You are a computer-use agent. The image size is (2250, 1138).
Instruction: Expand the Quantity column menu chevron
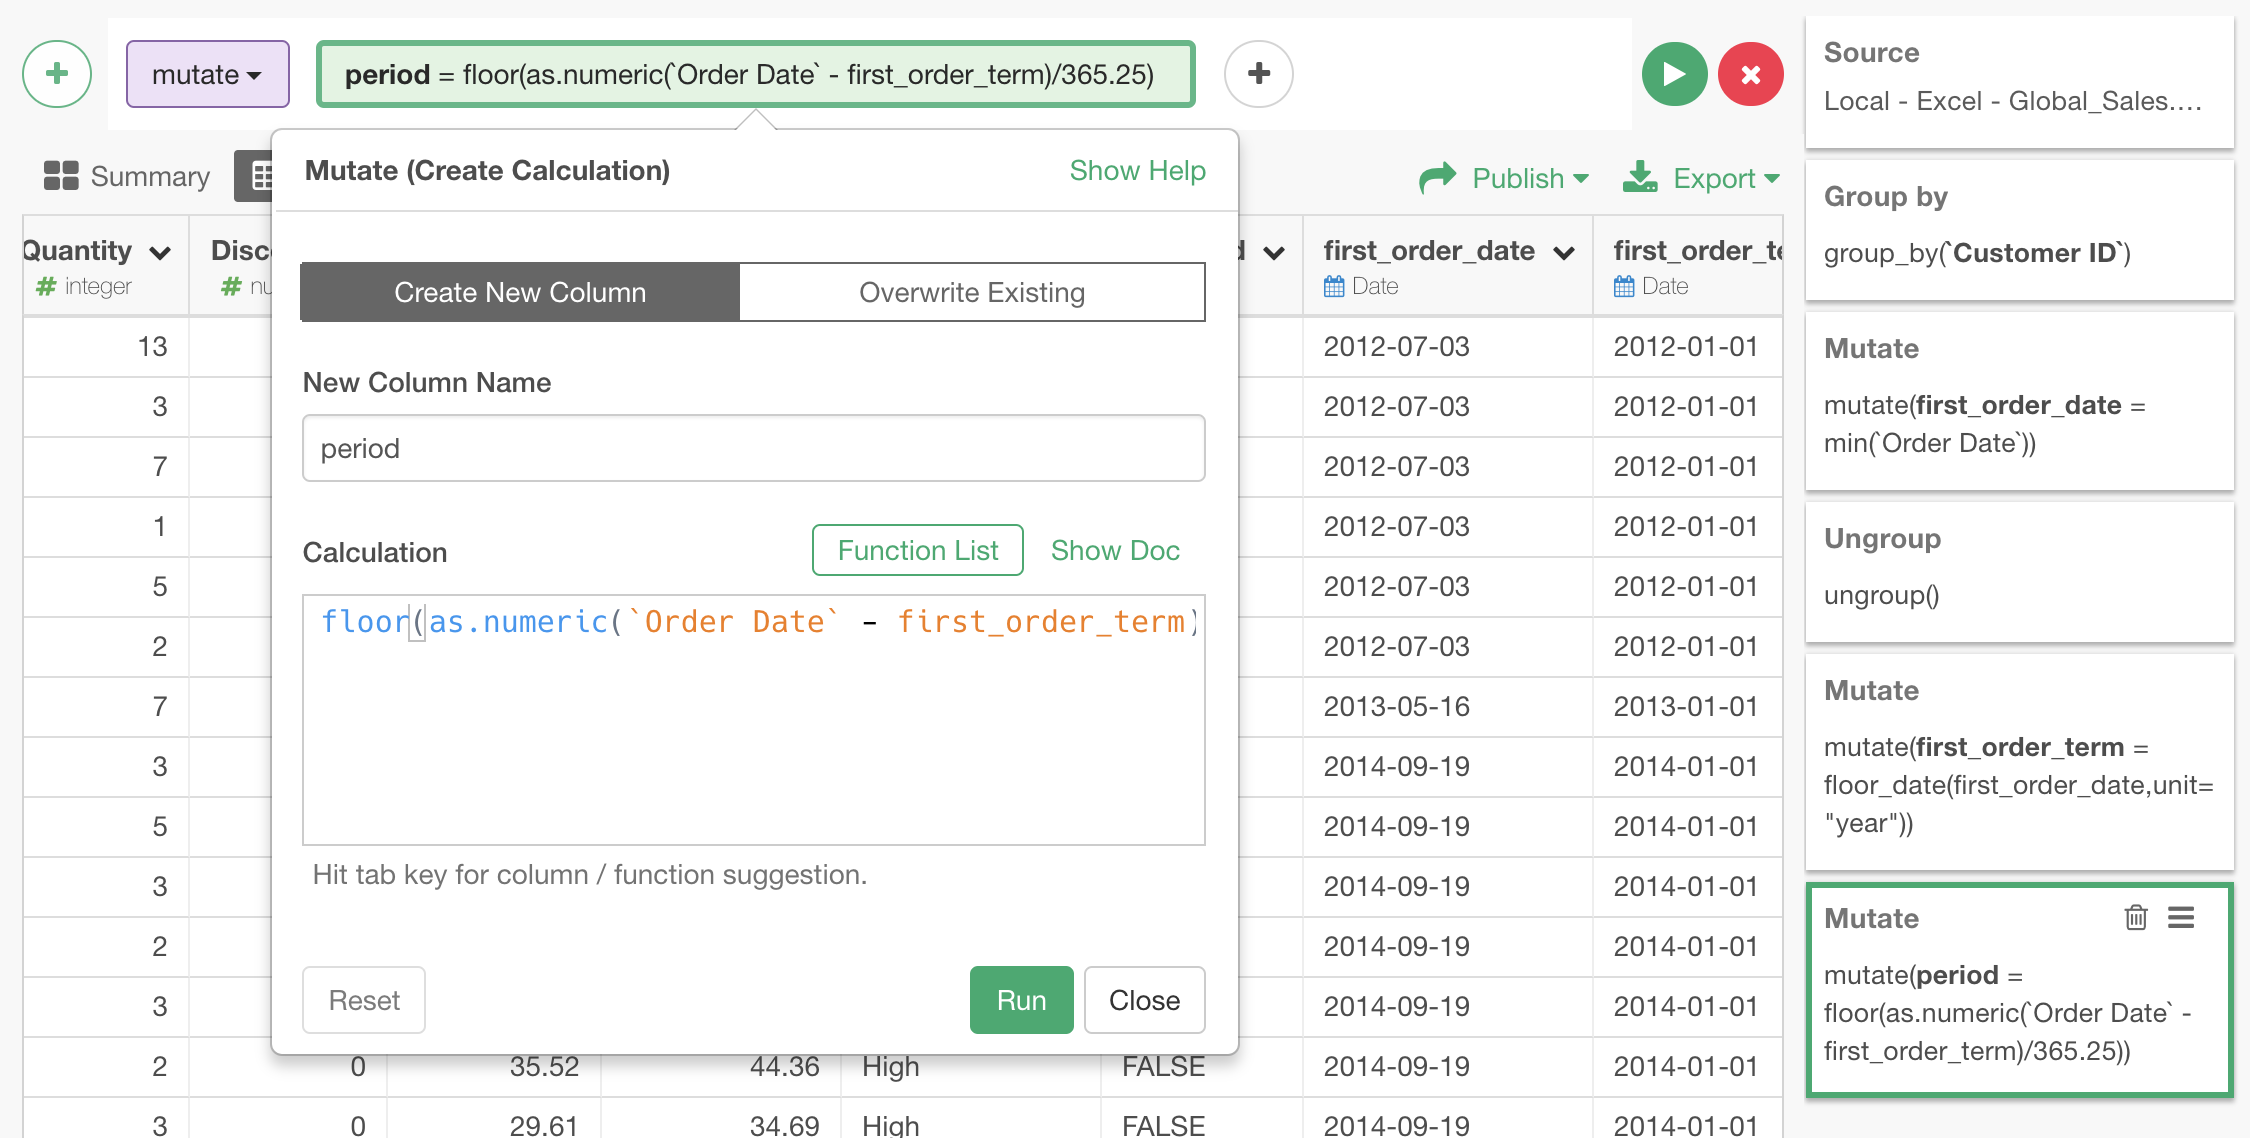click(160, 252)
